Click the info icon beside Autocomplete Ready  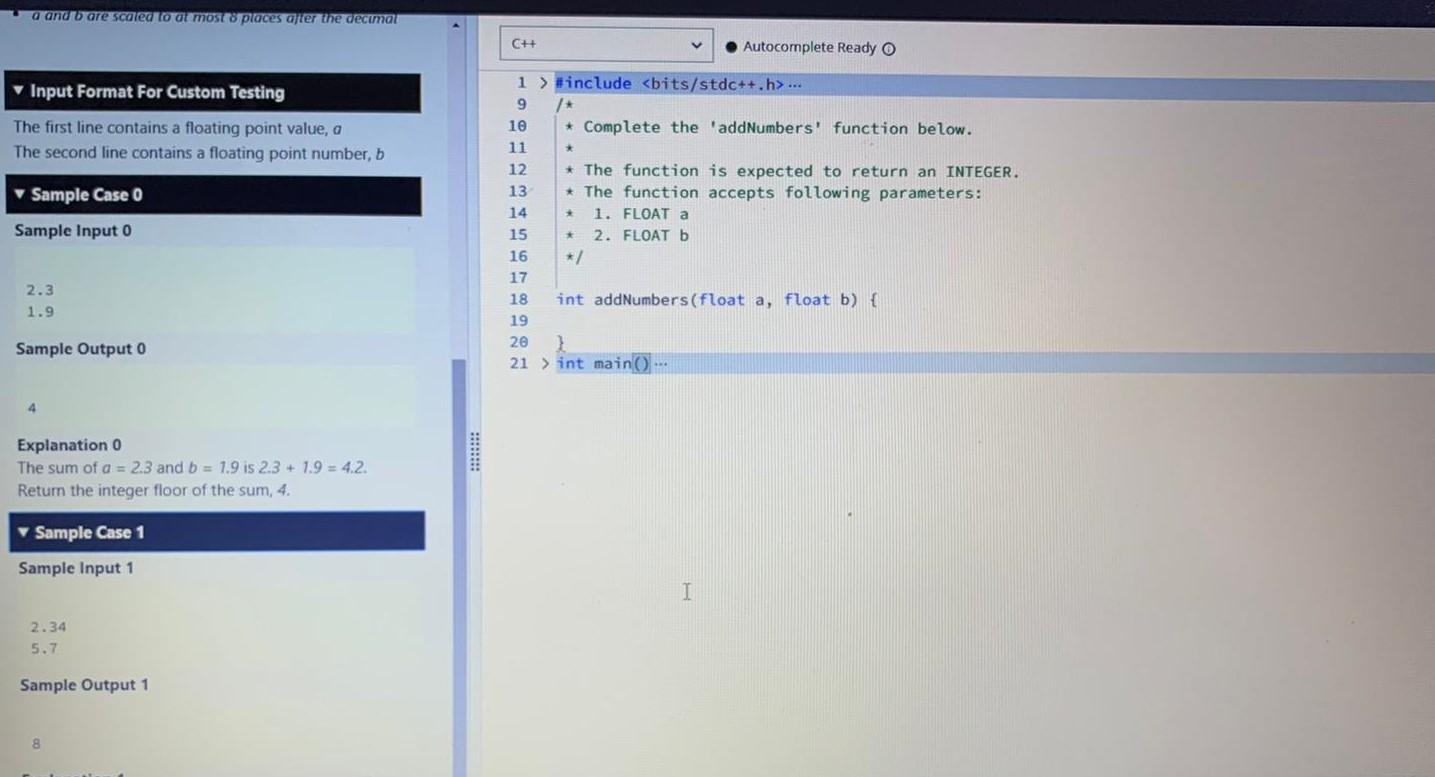click(x=888, y=46)
